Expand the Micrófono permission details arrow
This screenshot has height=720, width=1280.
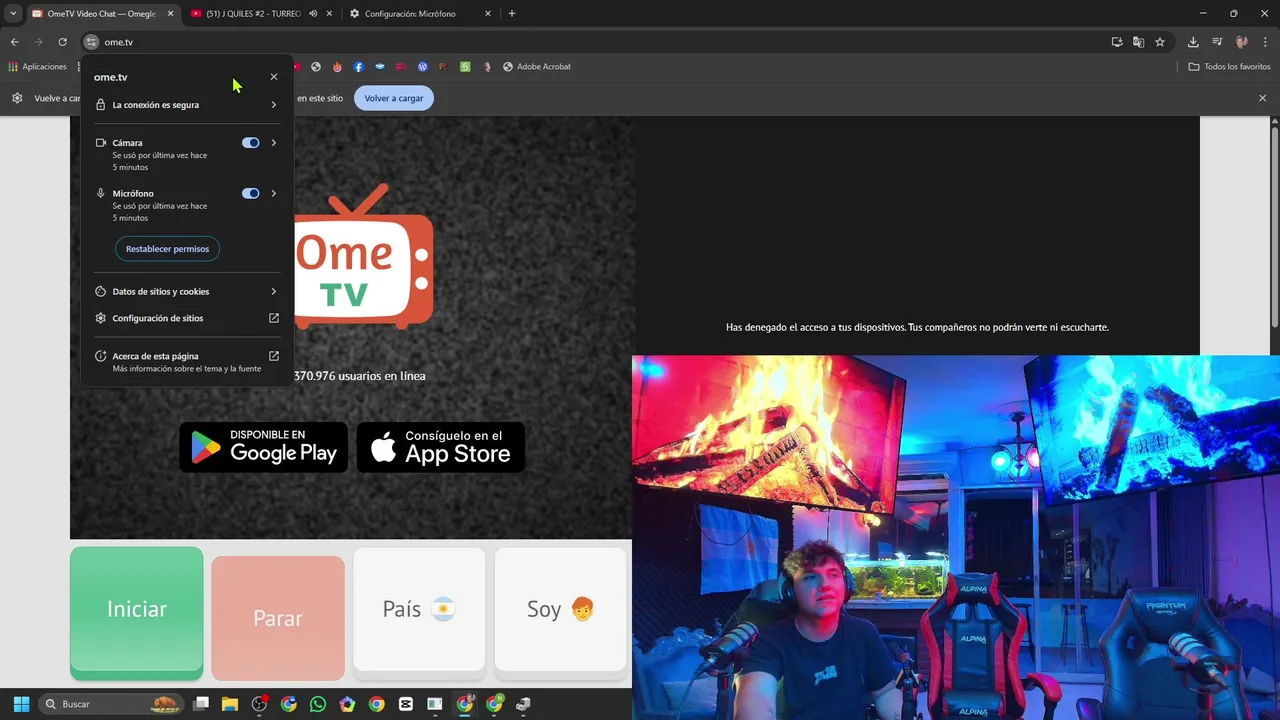pyautogui.click(x=274, y=194)
